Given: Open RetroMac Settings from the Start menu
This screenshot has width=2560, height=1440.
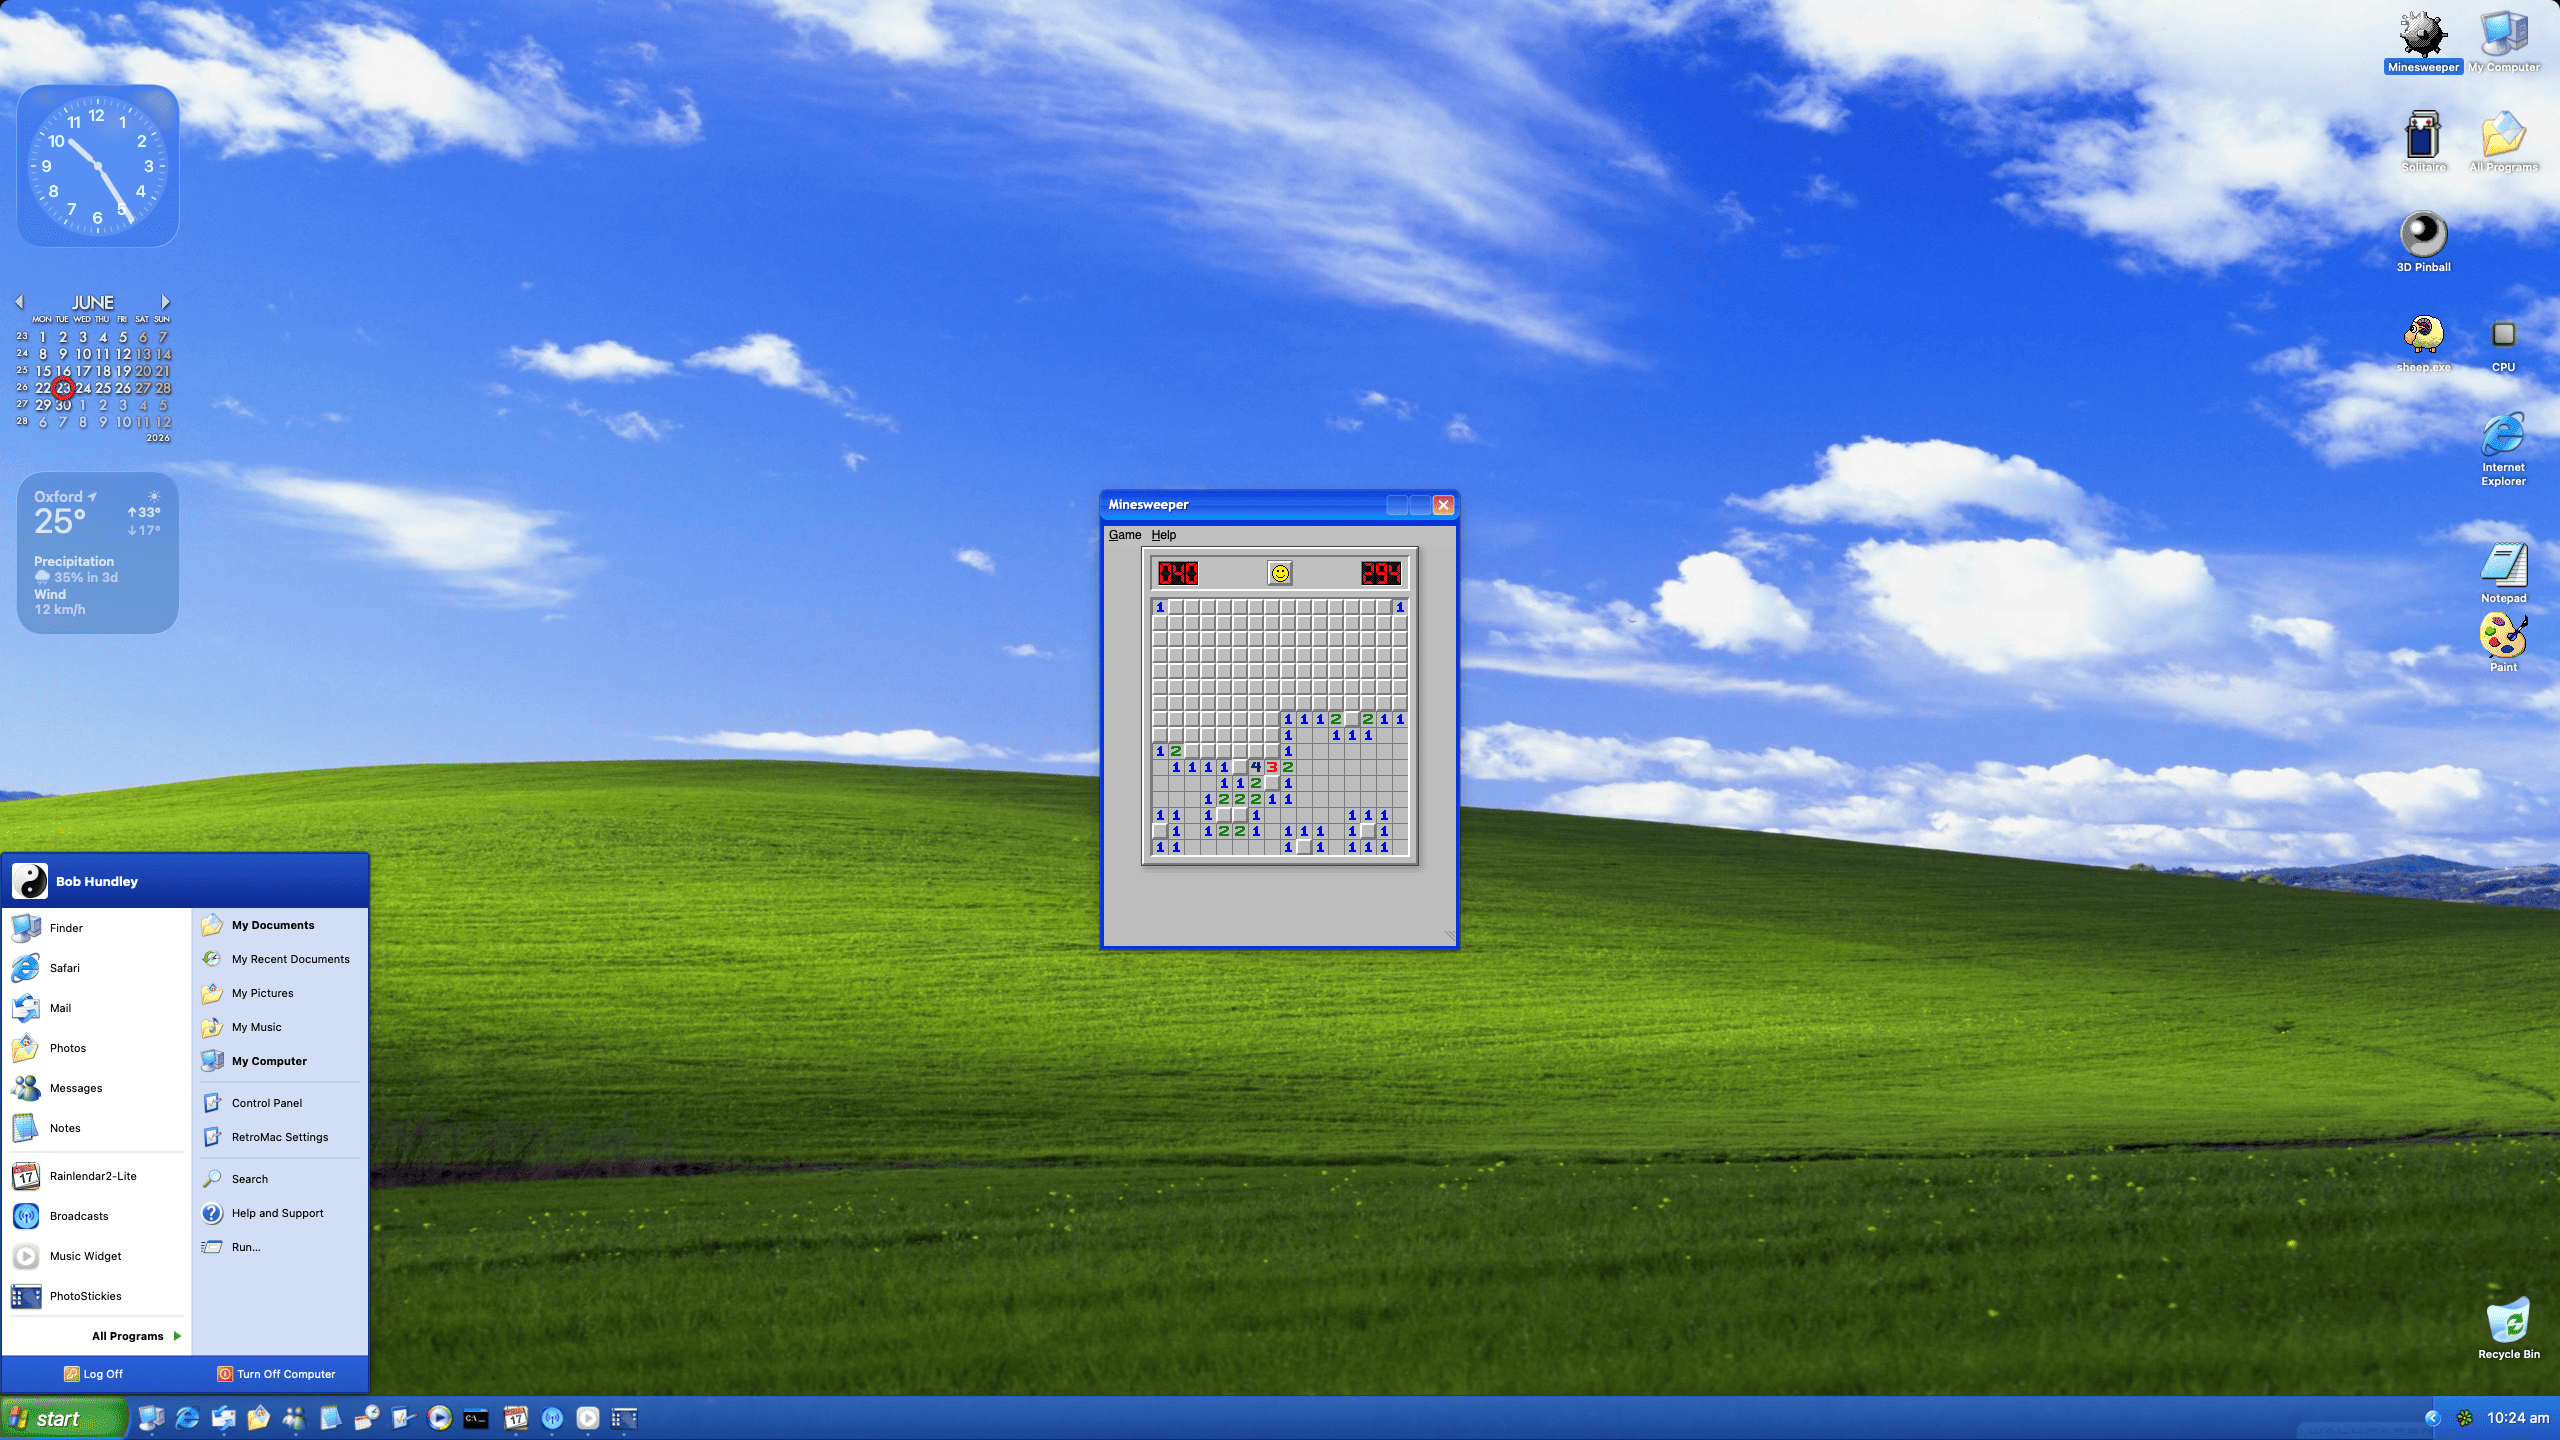Looking at the screenshot, I should click(280, 1137).
